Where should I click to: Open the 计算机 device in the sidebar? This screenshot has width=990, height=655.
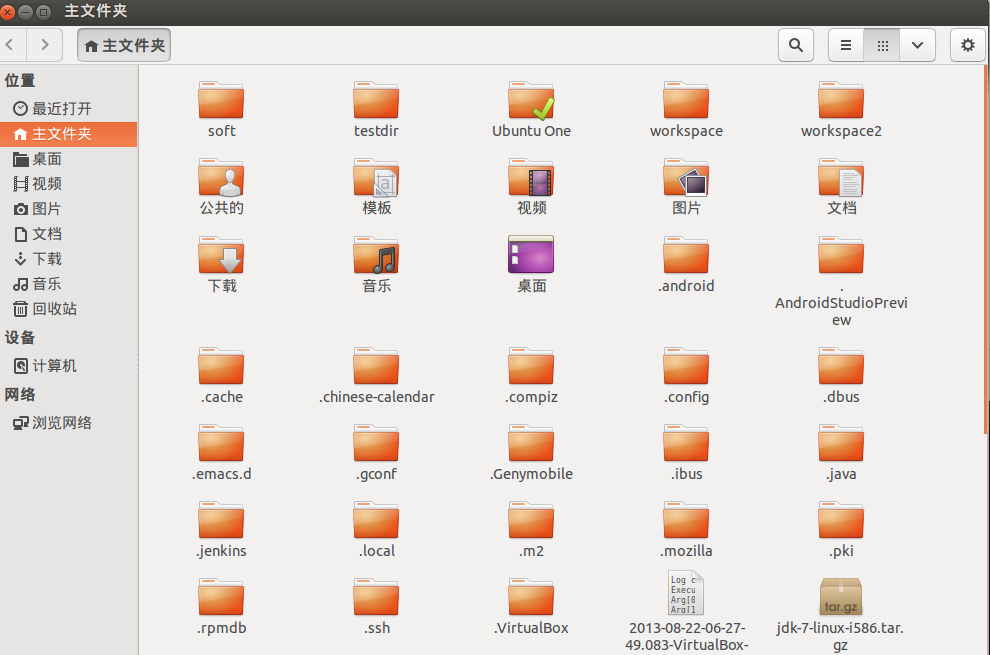click(47, 366)
